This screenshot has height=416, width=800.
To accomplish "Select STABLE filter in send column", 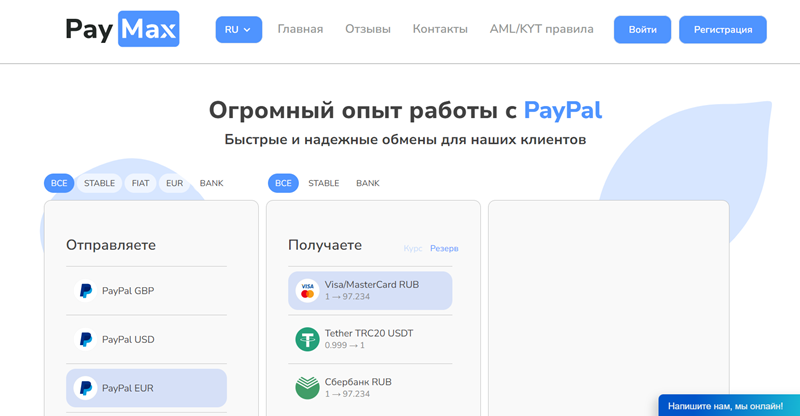I will coord(99,183).
